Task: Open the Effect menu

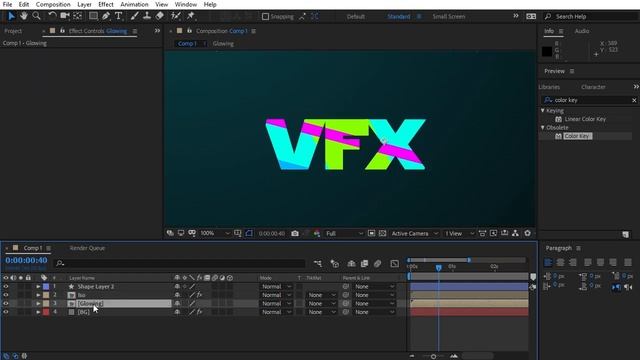Action: coord(106,4)
